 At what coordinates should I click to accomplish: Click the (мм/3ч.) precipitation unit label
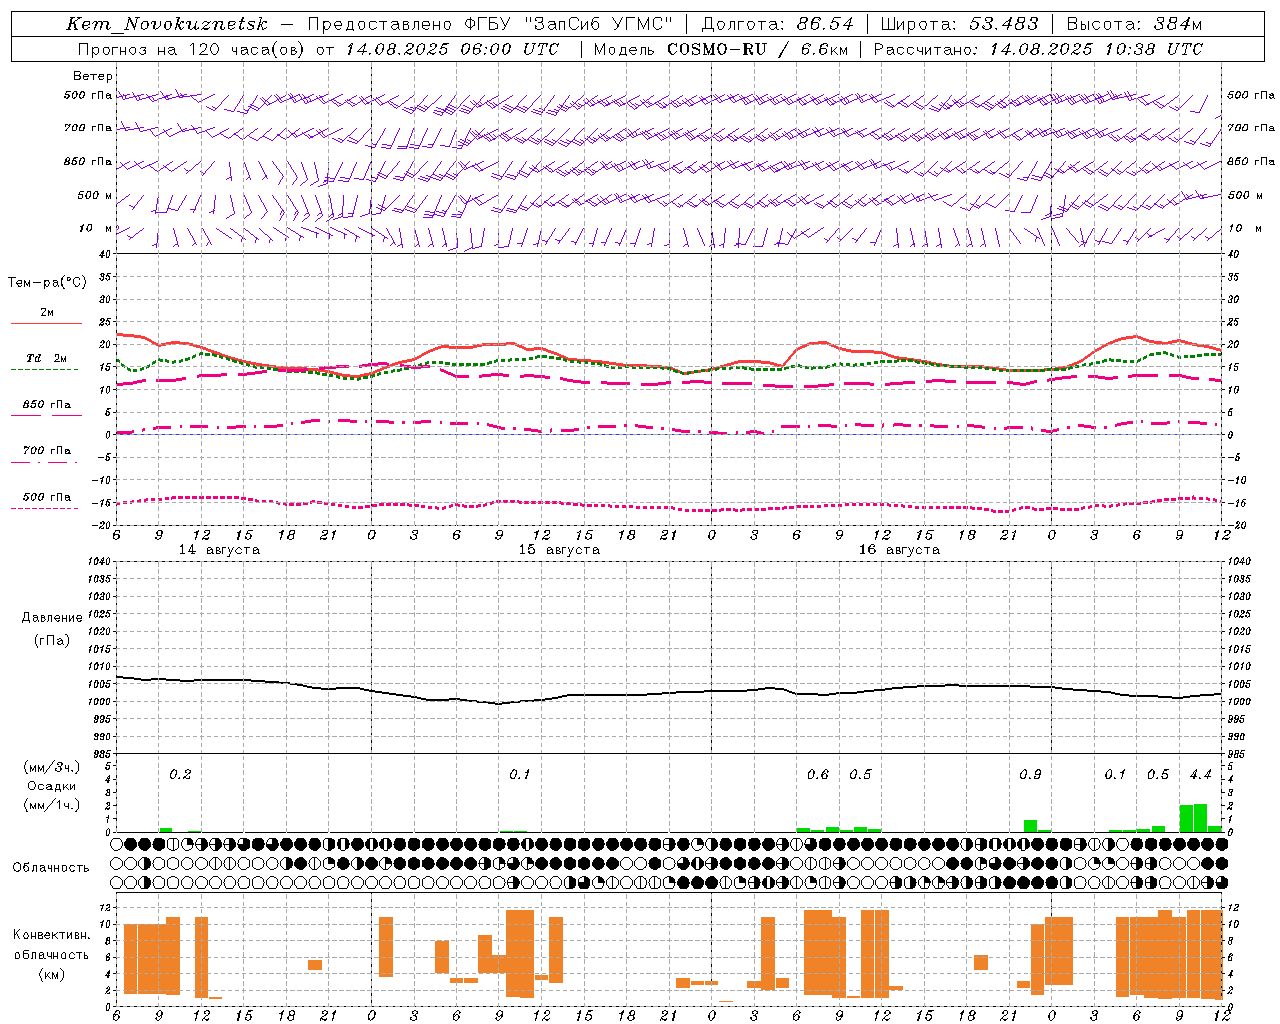click(52, 767)
